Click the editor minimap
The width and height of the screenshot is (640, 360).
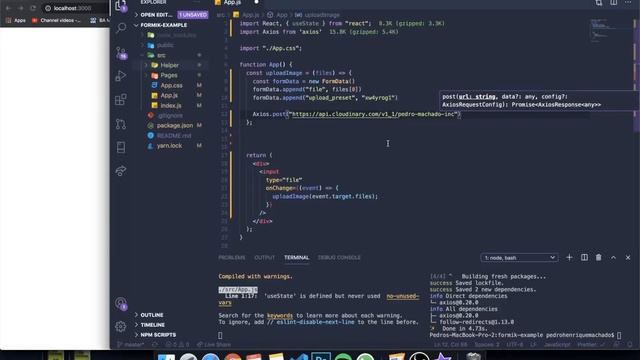click(x=610, y=31)
